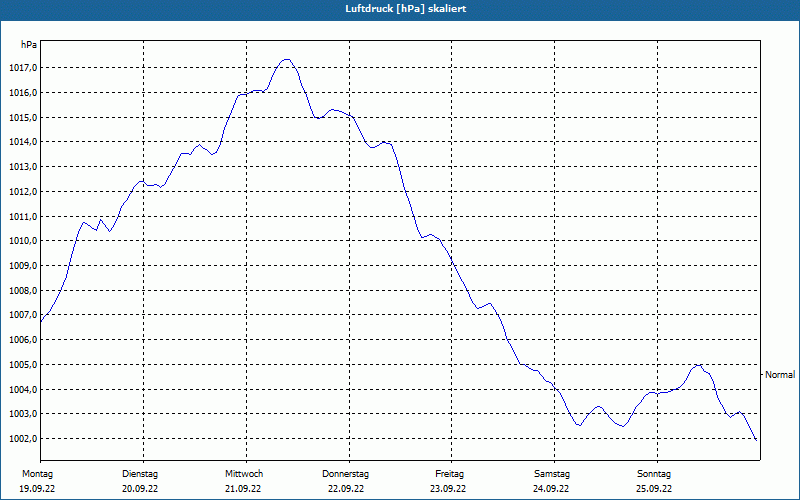800x500 pixels.
Task: Click the 1014,0 axis value
Action: [23, 142]
